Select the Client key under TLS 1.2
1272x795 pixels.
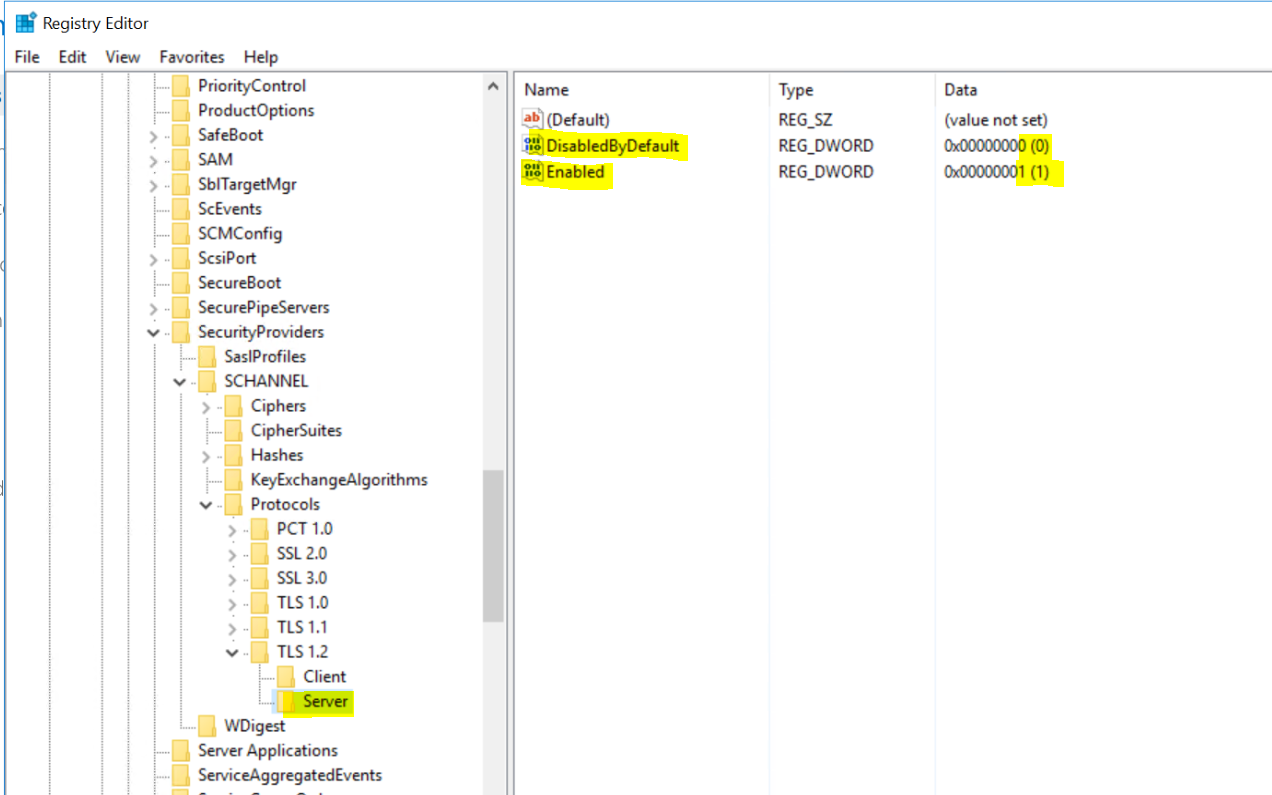click(325, 677)
